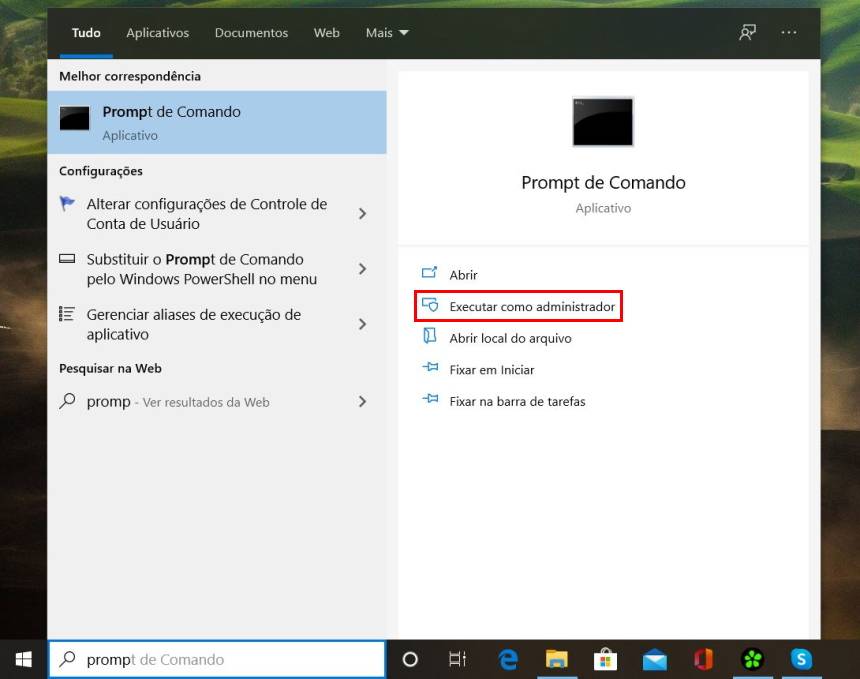
Task: Open Task View on the taskbar
Action: click(457, 659)
